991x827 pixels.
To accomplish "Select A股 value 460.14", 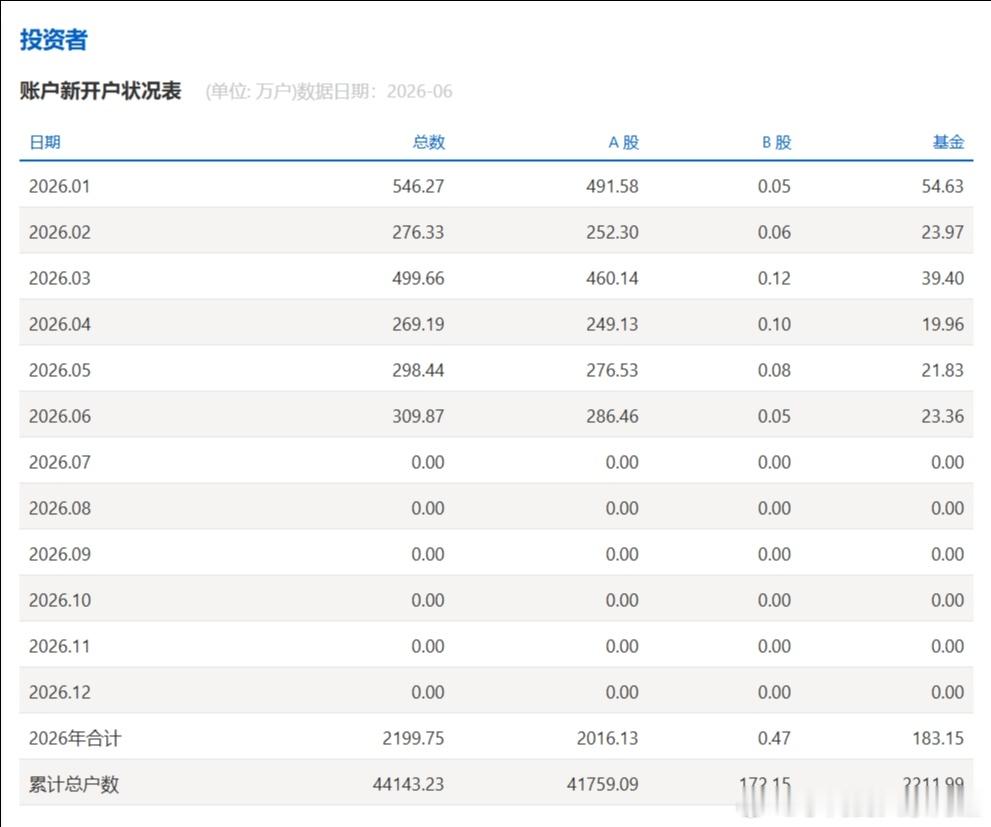I will (612, 279).
